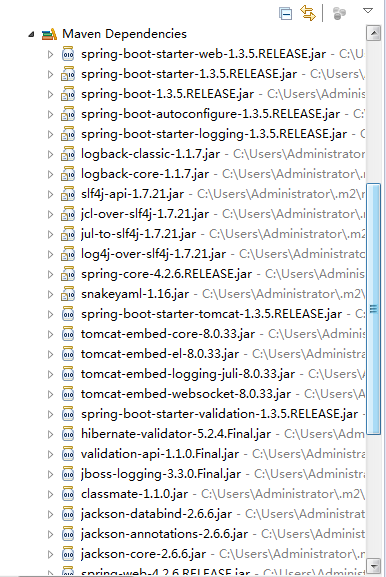386x577 pixels.
Task: Select spring-boot-starter-validation-1.3.5.RELEASE.jar entry
Action: [219, 414]
